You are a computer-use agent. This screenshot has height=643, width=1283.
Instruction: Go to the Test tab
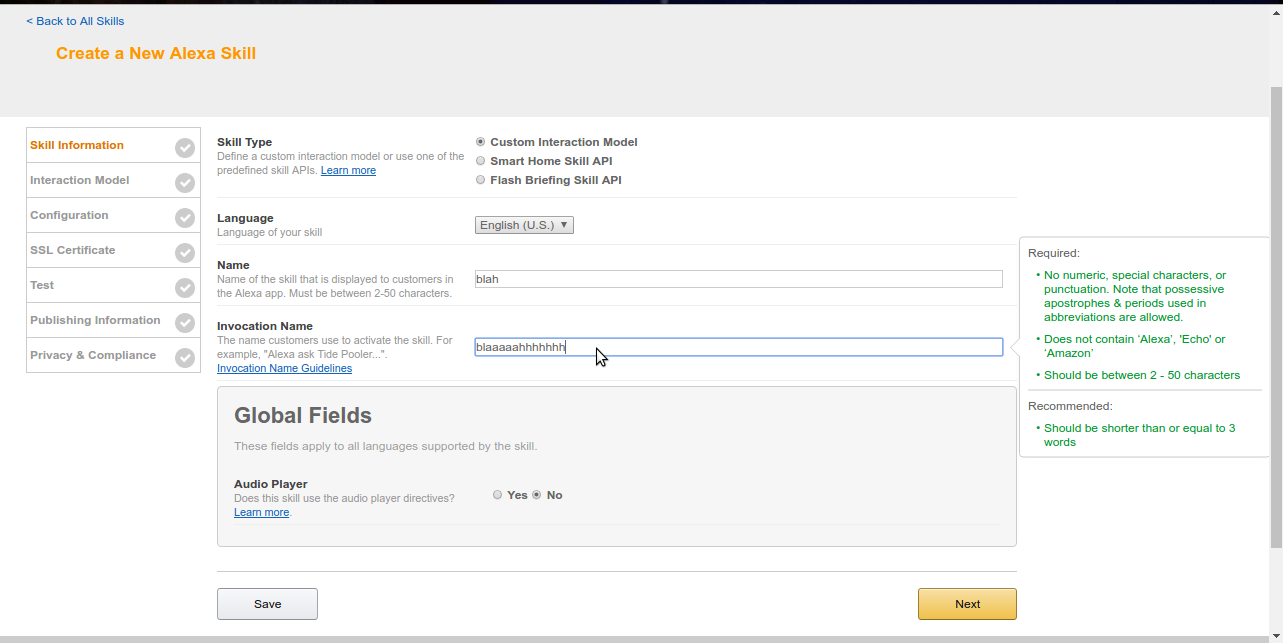[113, 285]
